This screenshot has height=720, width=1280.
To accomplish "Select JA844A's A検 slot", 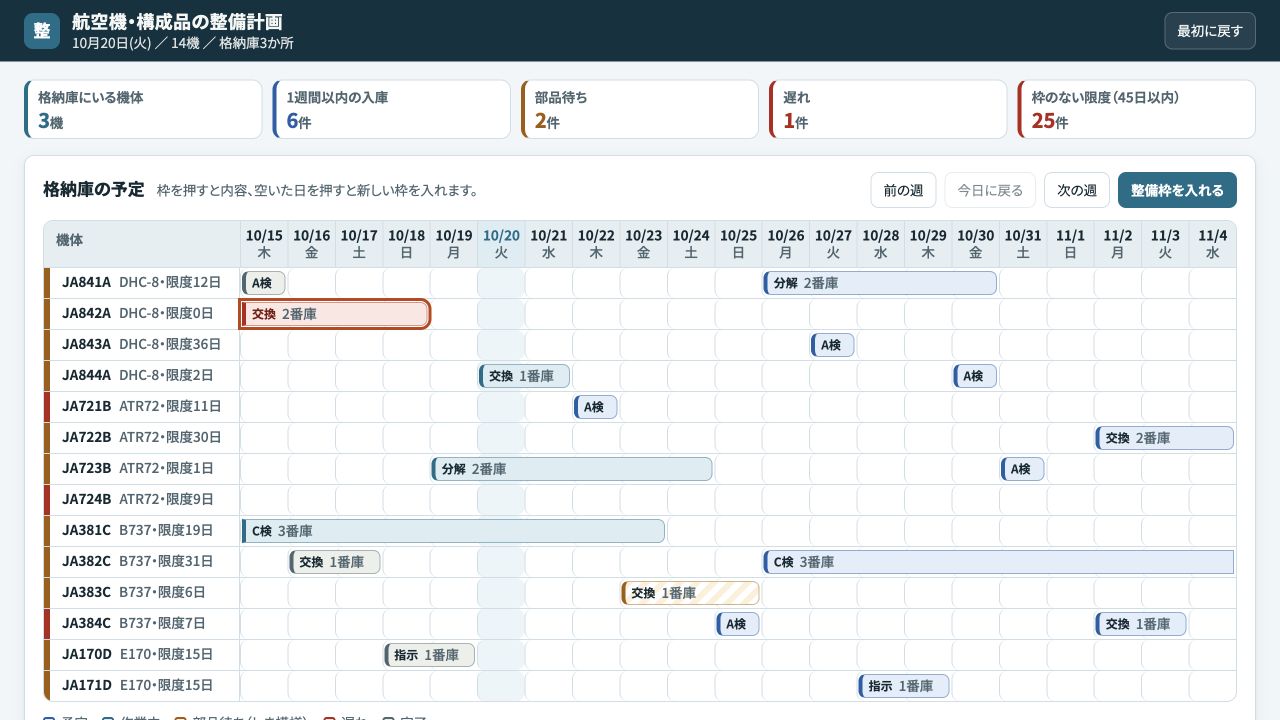I will pyautogui.click(x=975, y=376).
